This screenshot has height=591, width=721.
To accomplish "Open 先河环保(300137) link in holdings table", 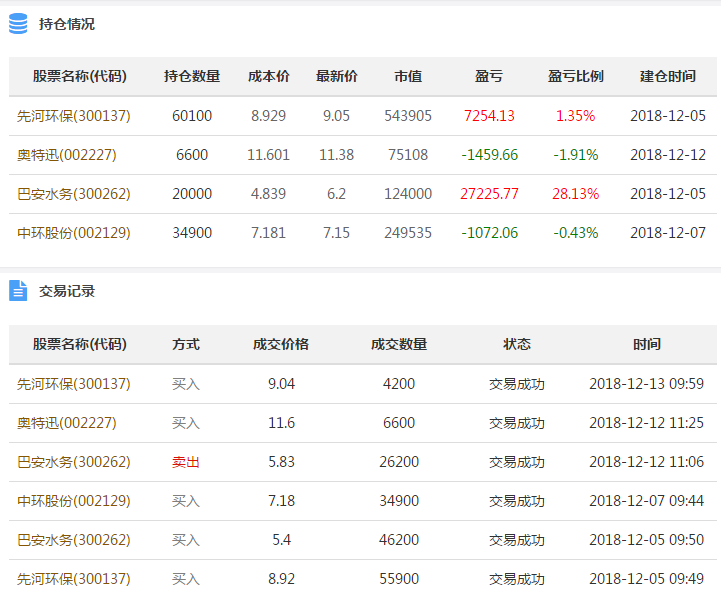I will tap(74, 115).
